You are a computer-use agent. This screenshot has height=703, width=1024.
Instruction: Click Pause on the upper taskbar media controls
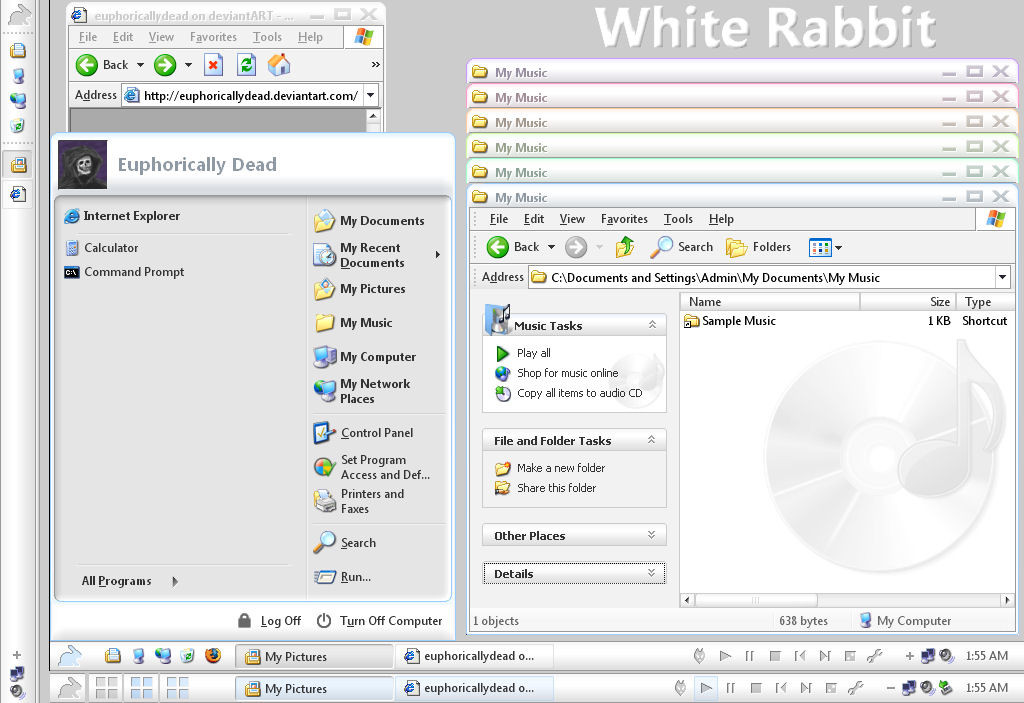(x=749, y=656)
